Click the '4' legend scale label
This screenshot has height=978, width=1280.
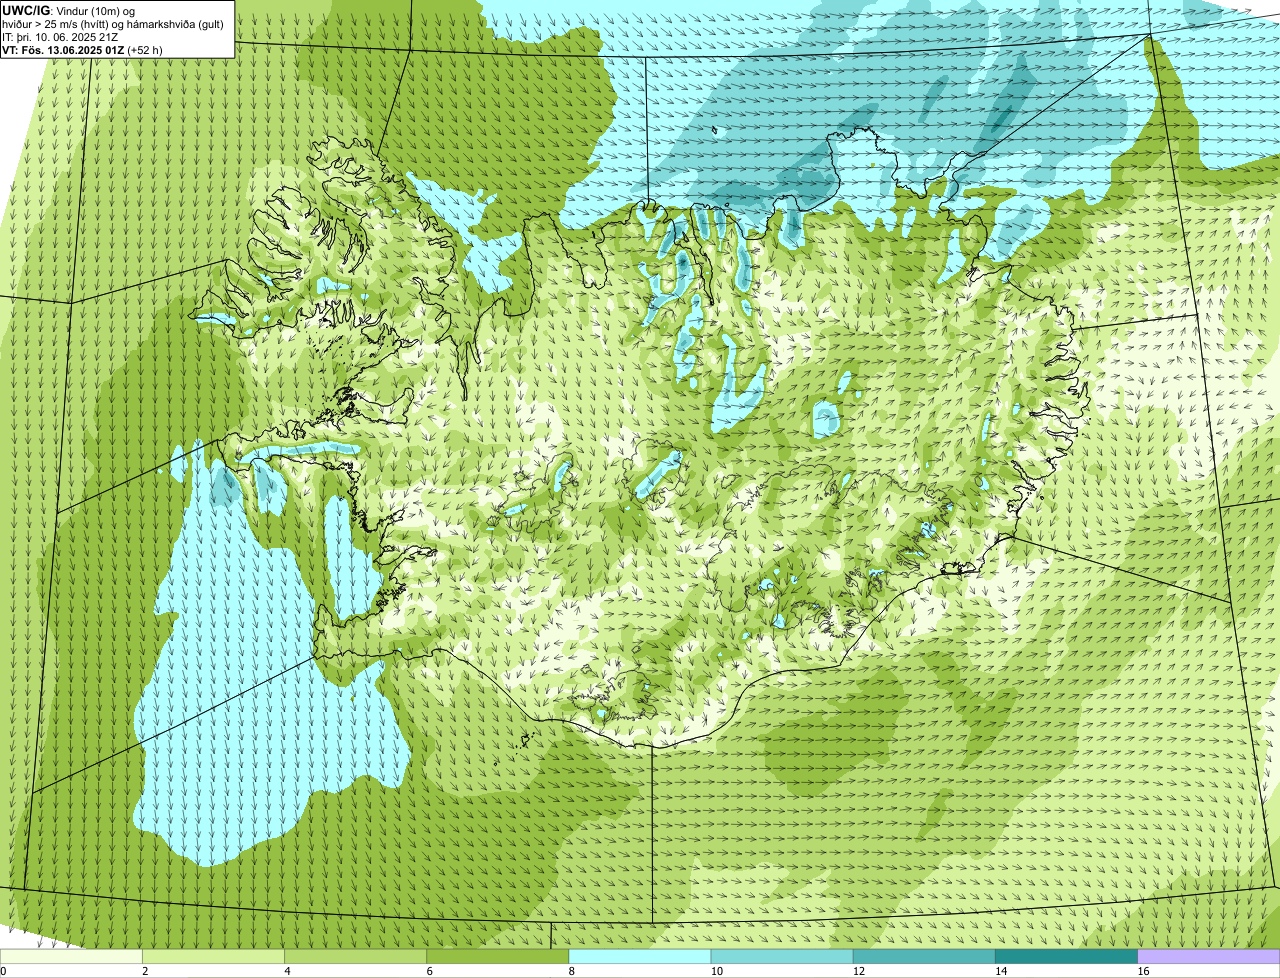point(287,971)
